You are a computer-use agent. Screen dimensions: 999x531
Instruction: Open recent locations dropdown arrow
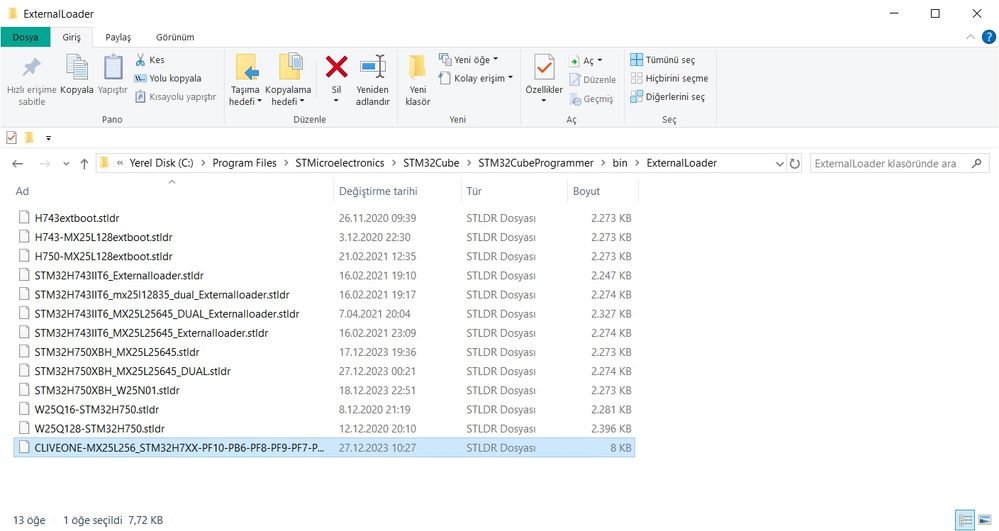66,164
